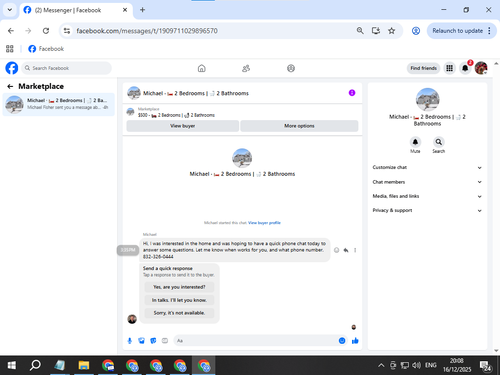The height and width of the screenshot is (375, 500).
Task: Click Relaunch to update button
Action: pyautogui.click(x=457, y=31)
